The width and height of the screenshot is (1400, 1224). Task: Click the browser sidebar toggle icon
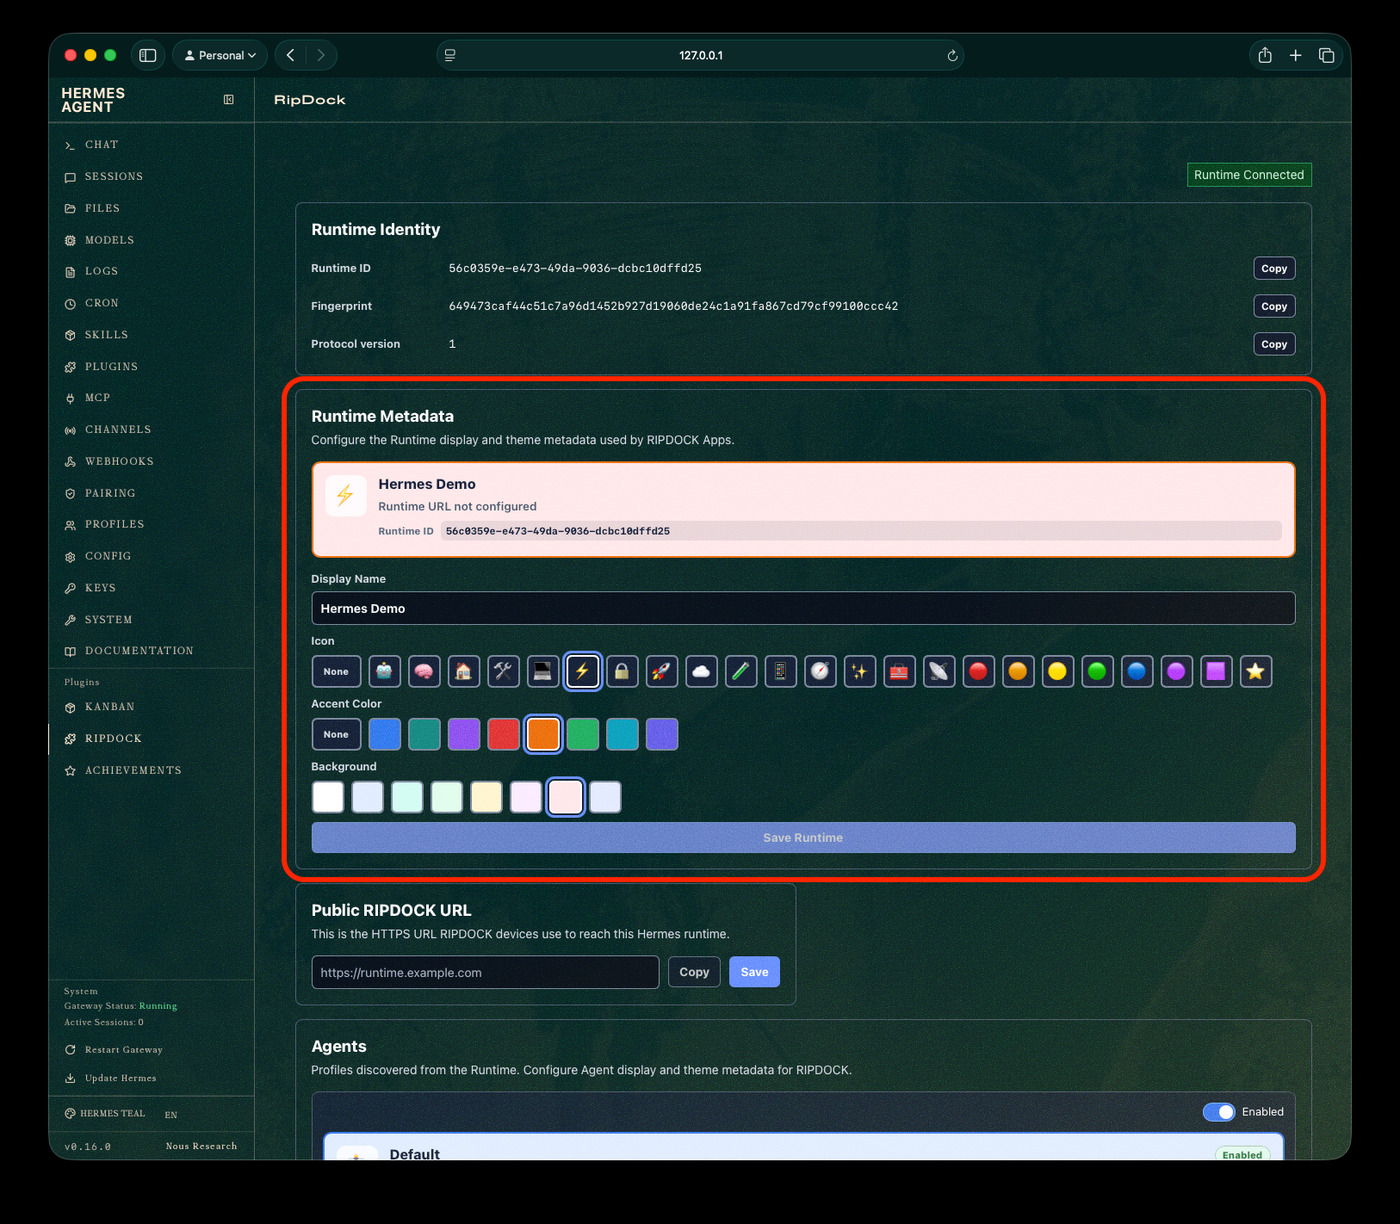click(148, 55)
